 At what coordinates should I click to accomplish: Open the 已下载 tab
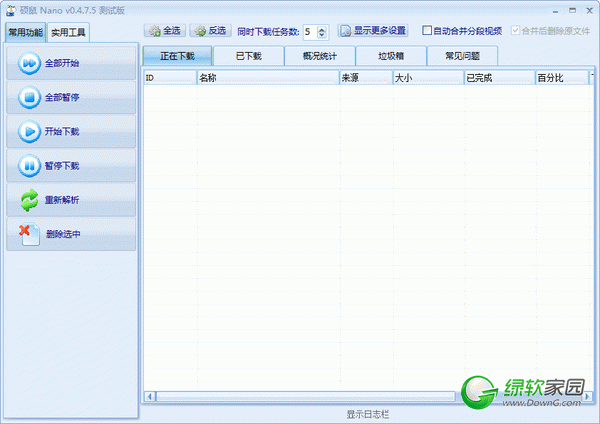click(249, 56)
